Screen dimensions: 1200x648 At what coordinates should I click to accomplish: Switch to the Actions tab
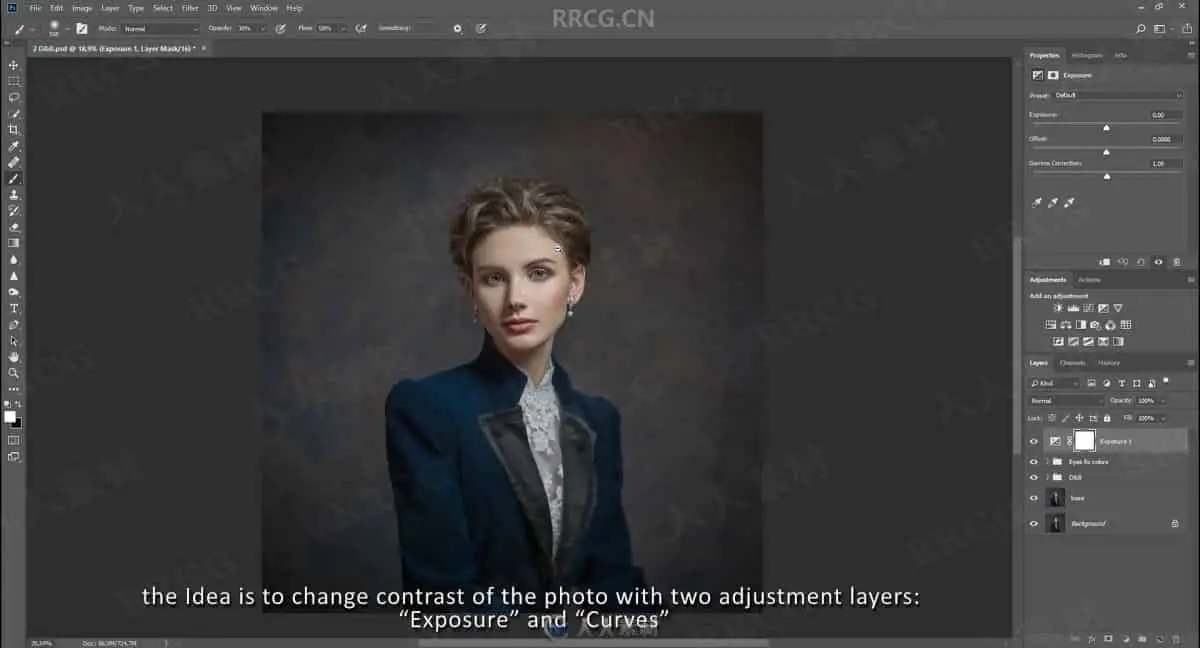(1089, 280)
